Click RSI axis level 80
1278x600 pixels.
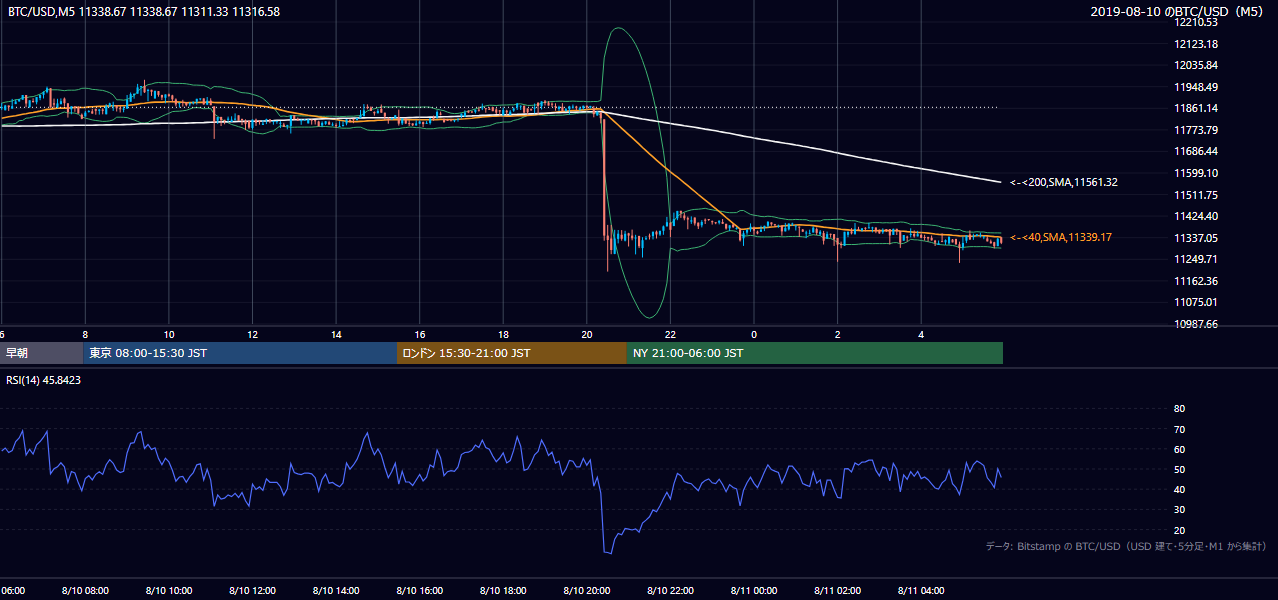pos(1179,409)
